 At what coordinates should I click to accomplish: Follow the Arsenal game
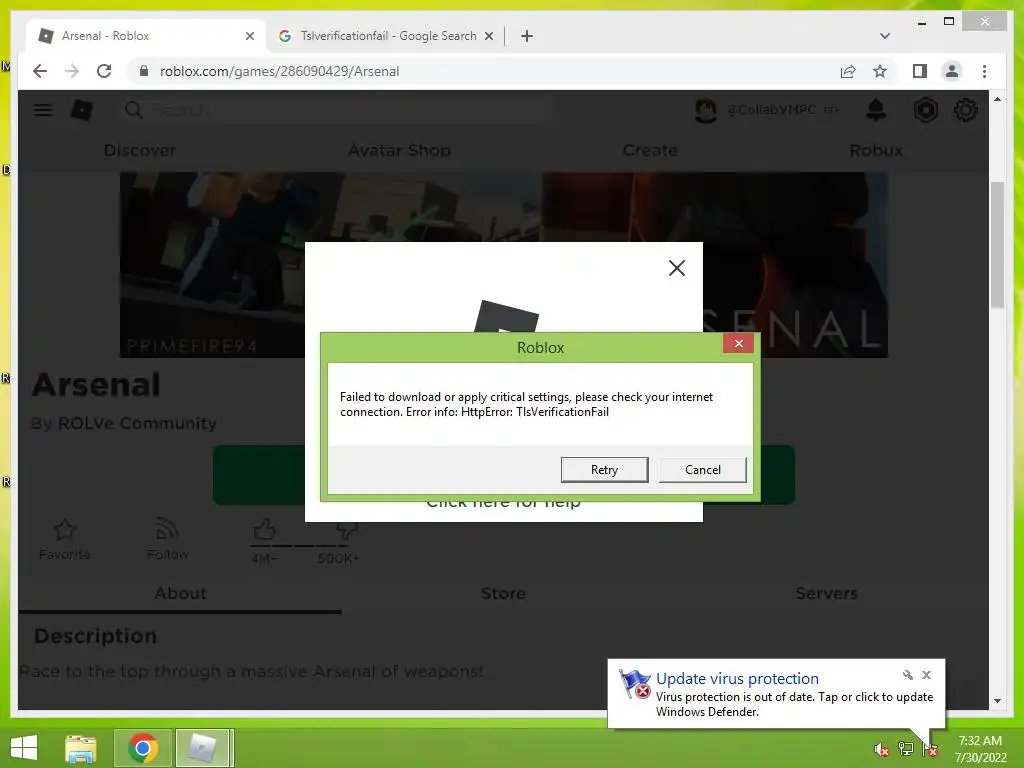pos(168,539)
